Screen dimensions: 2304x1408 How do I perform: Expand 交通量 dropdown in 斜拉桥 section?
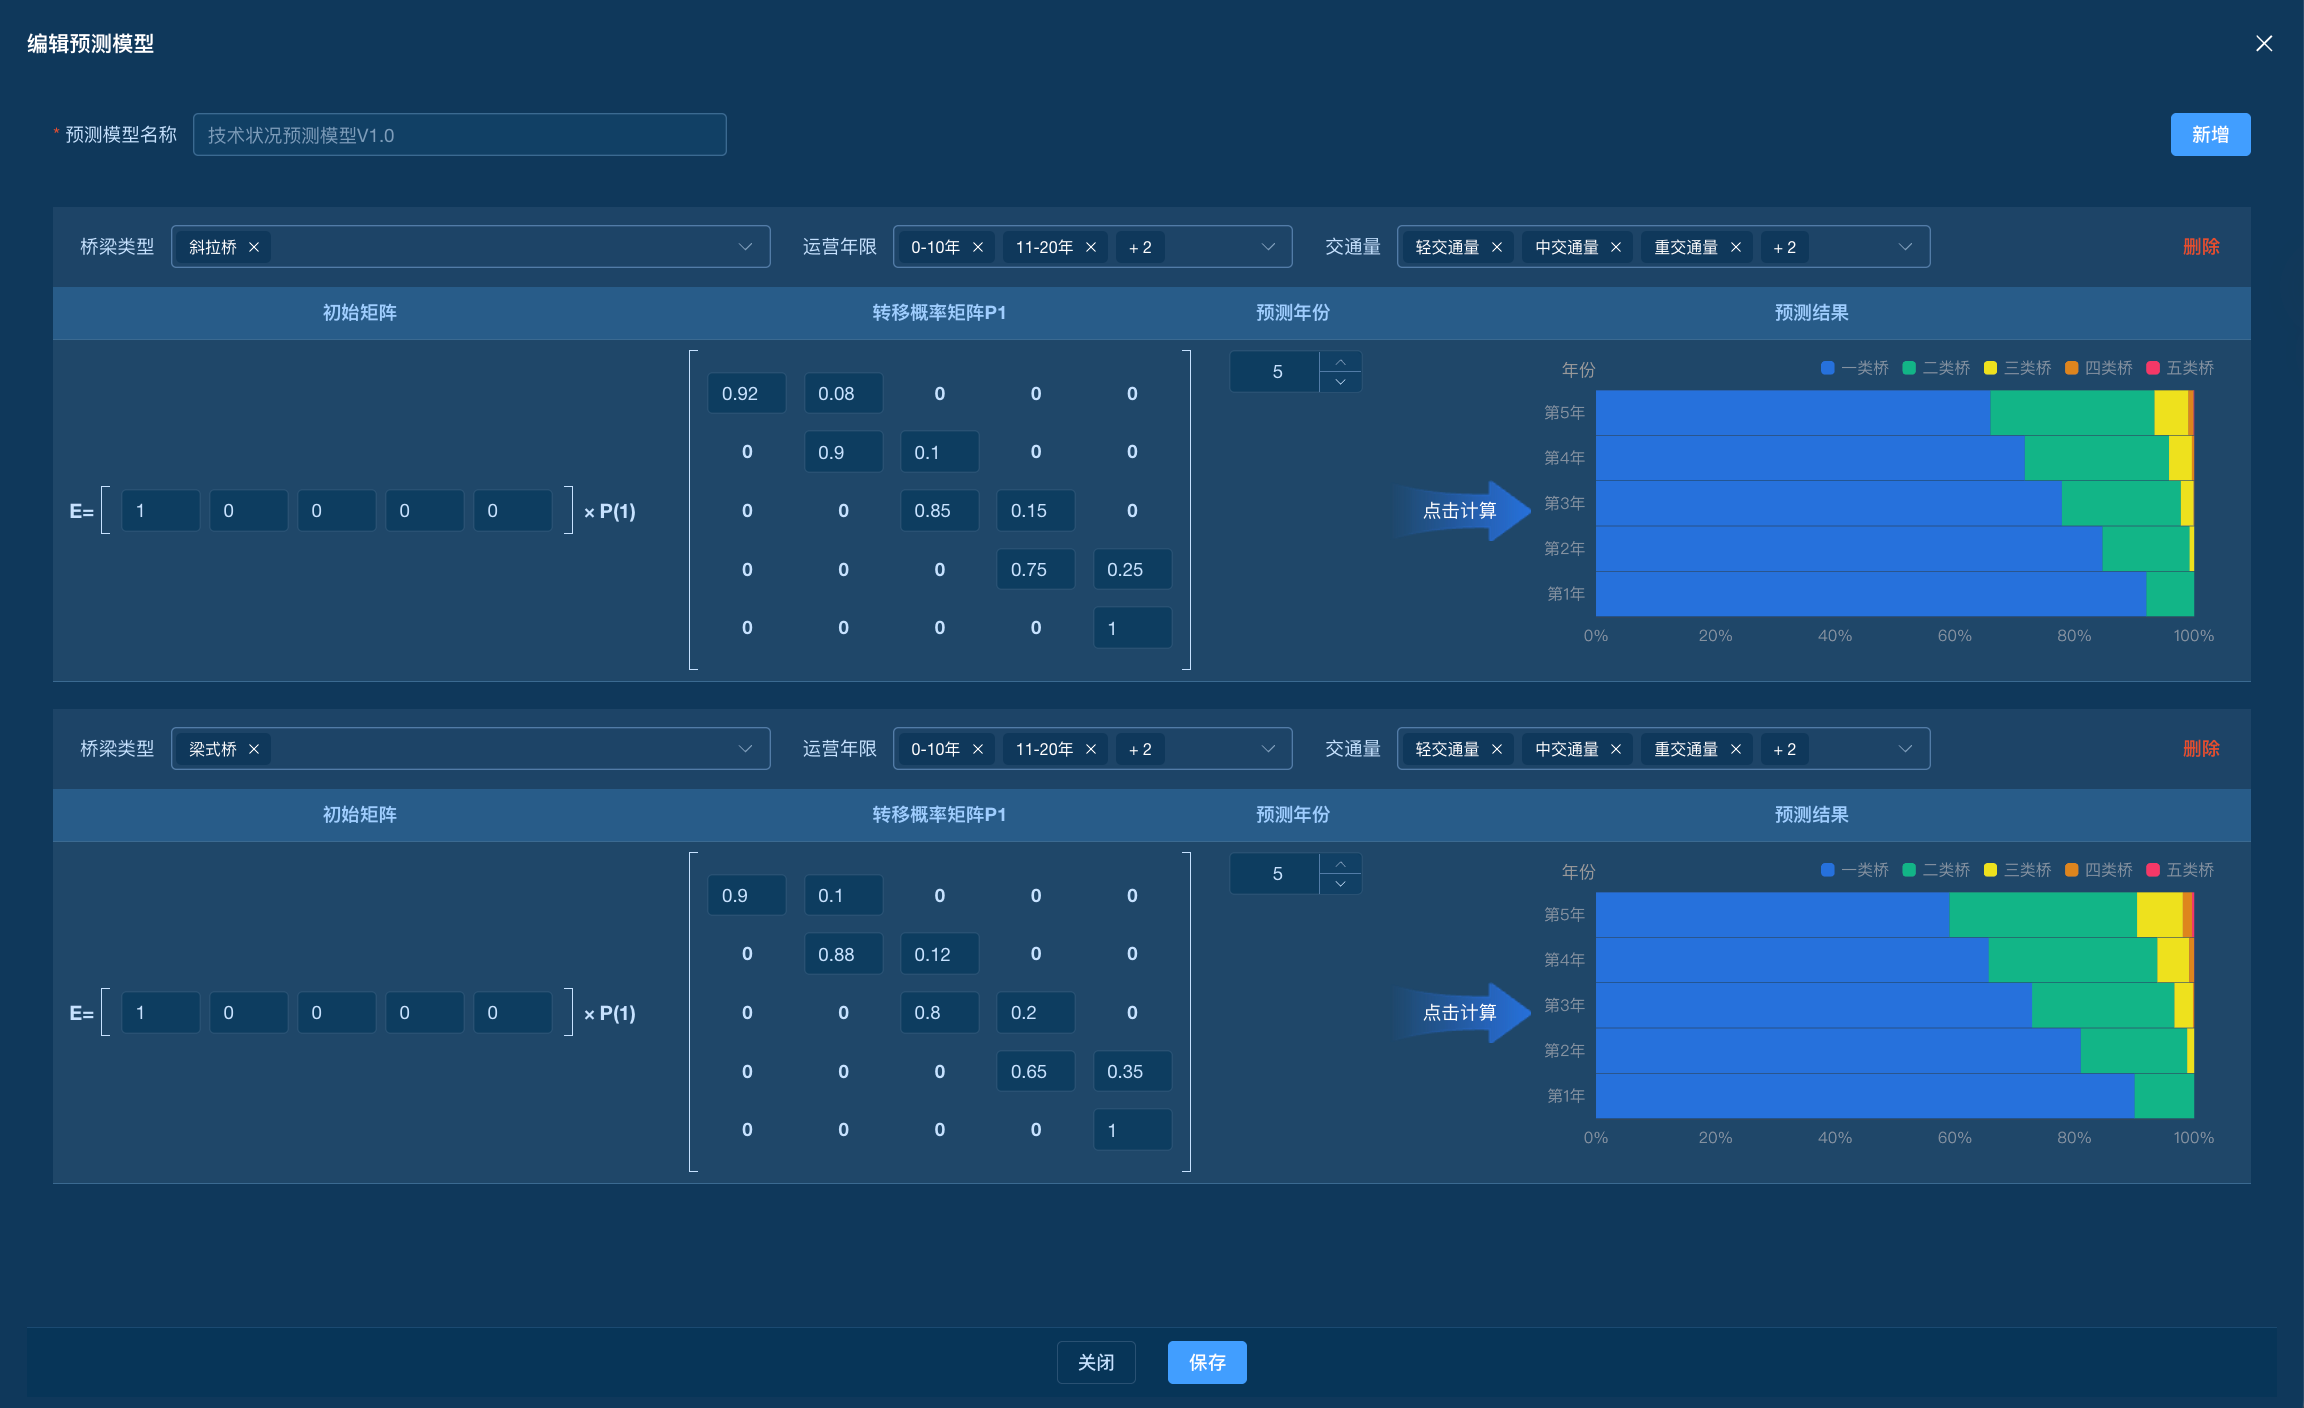(1905, 247)
